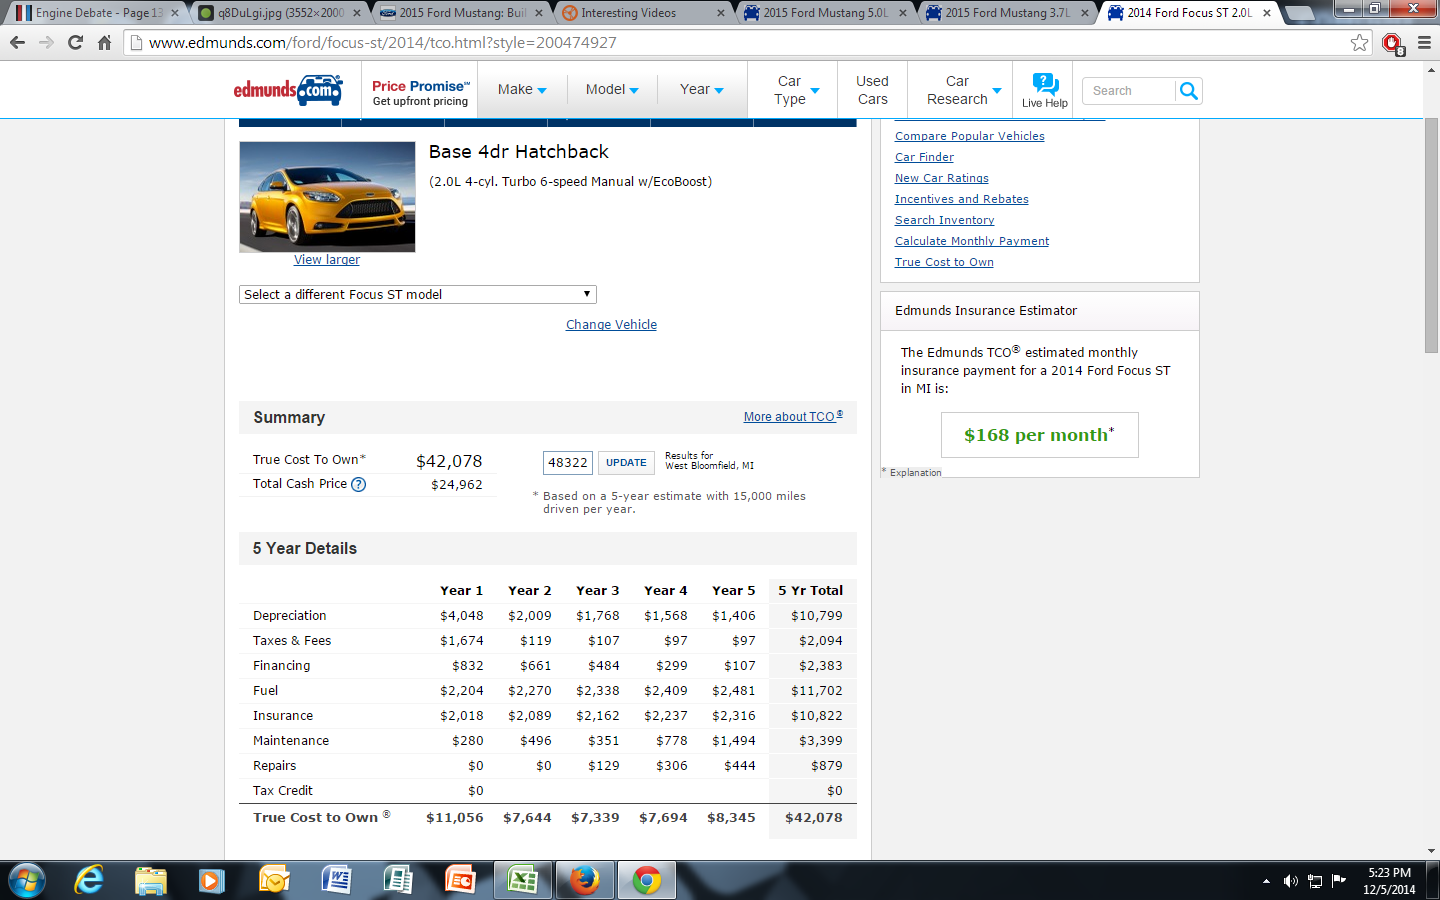1440x900 pixels.
Task: Close the Interesting Videos tab
Action: 721,13
